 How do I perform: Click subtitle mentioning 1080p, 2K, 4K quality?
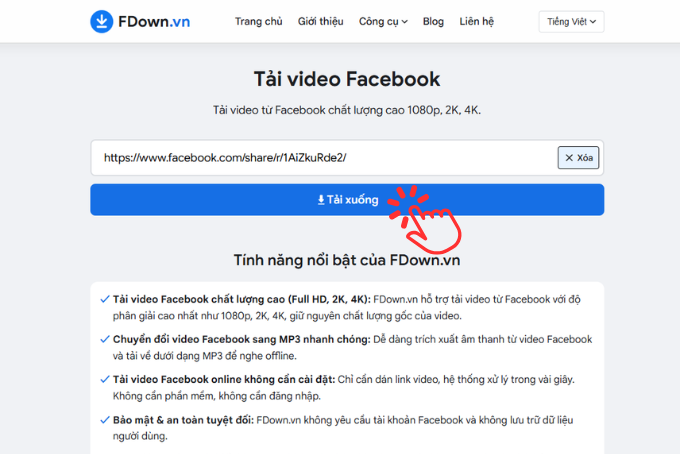tap(346, 111)
